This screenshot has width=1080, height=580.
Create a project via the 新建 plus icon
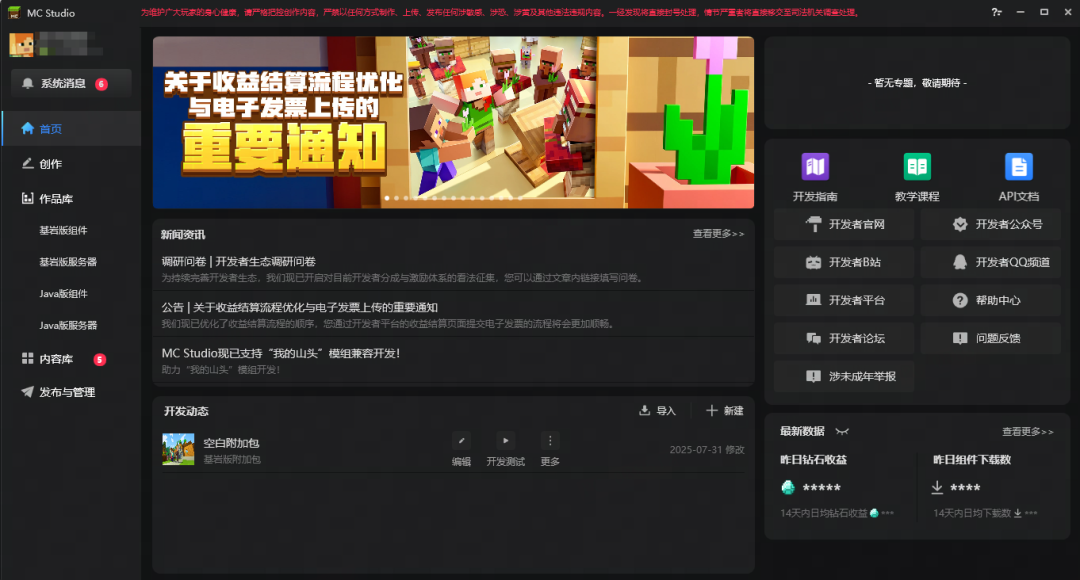click(712, 410)
